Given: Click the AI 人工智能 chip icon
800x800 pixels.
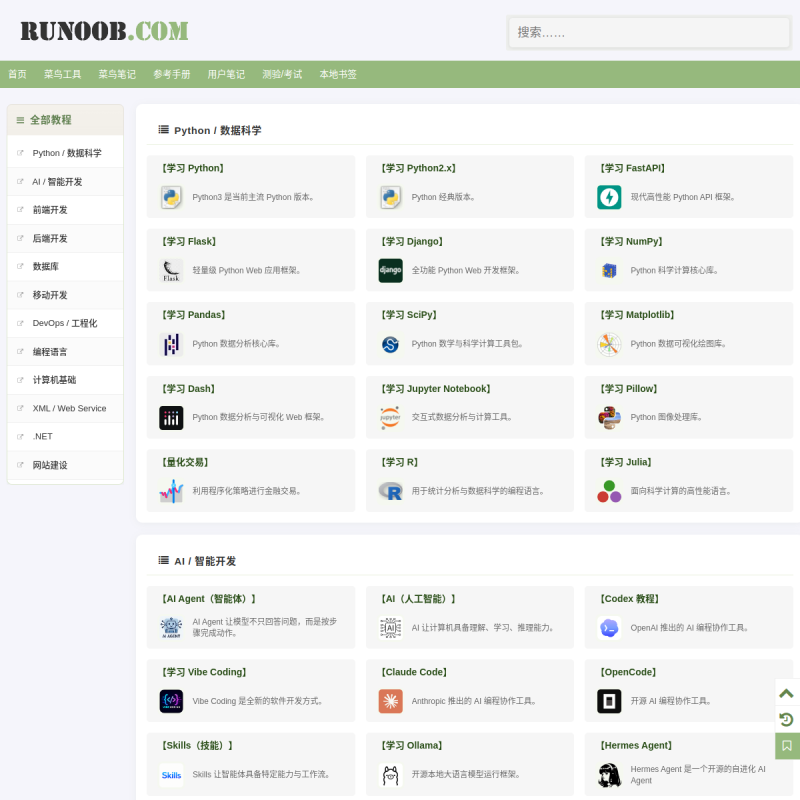Looking at the screenshot, I should [x=390, y=628].
